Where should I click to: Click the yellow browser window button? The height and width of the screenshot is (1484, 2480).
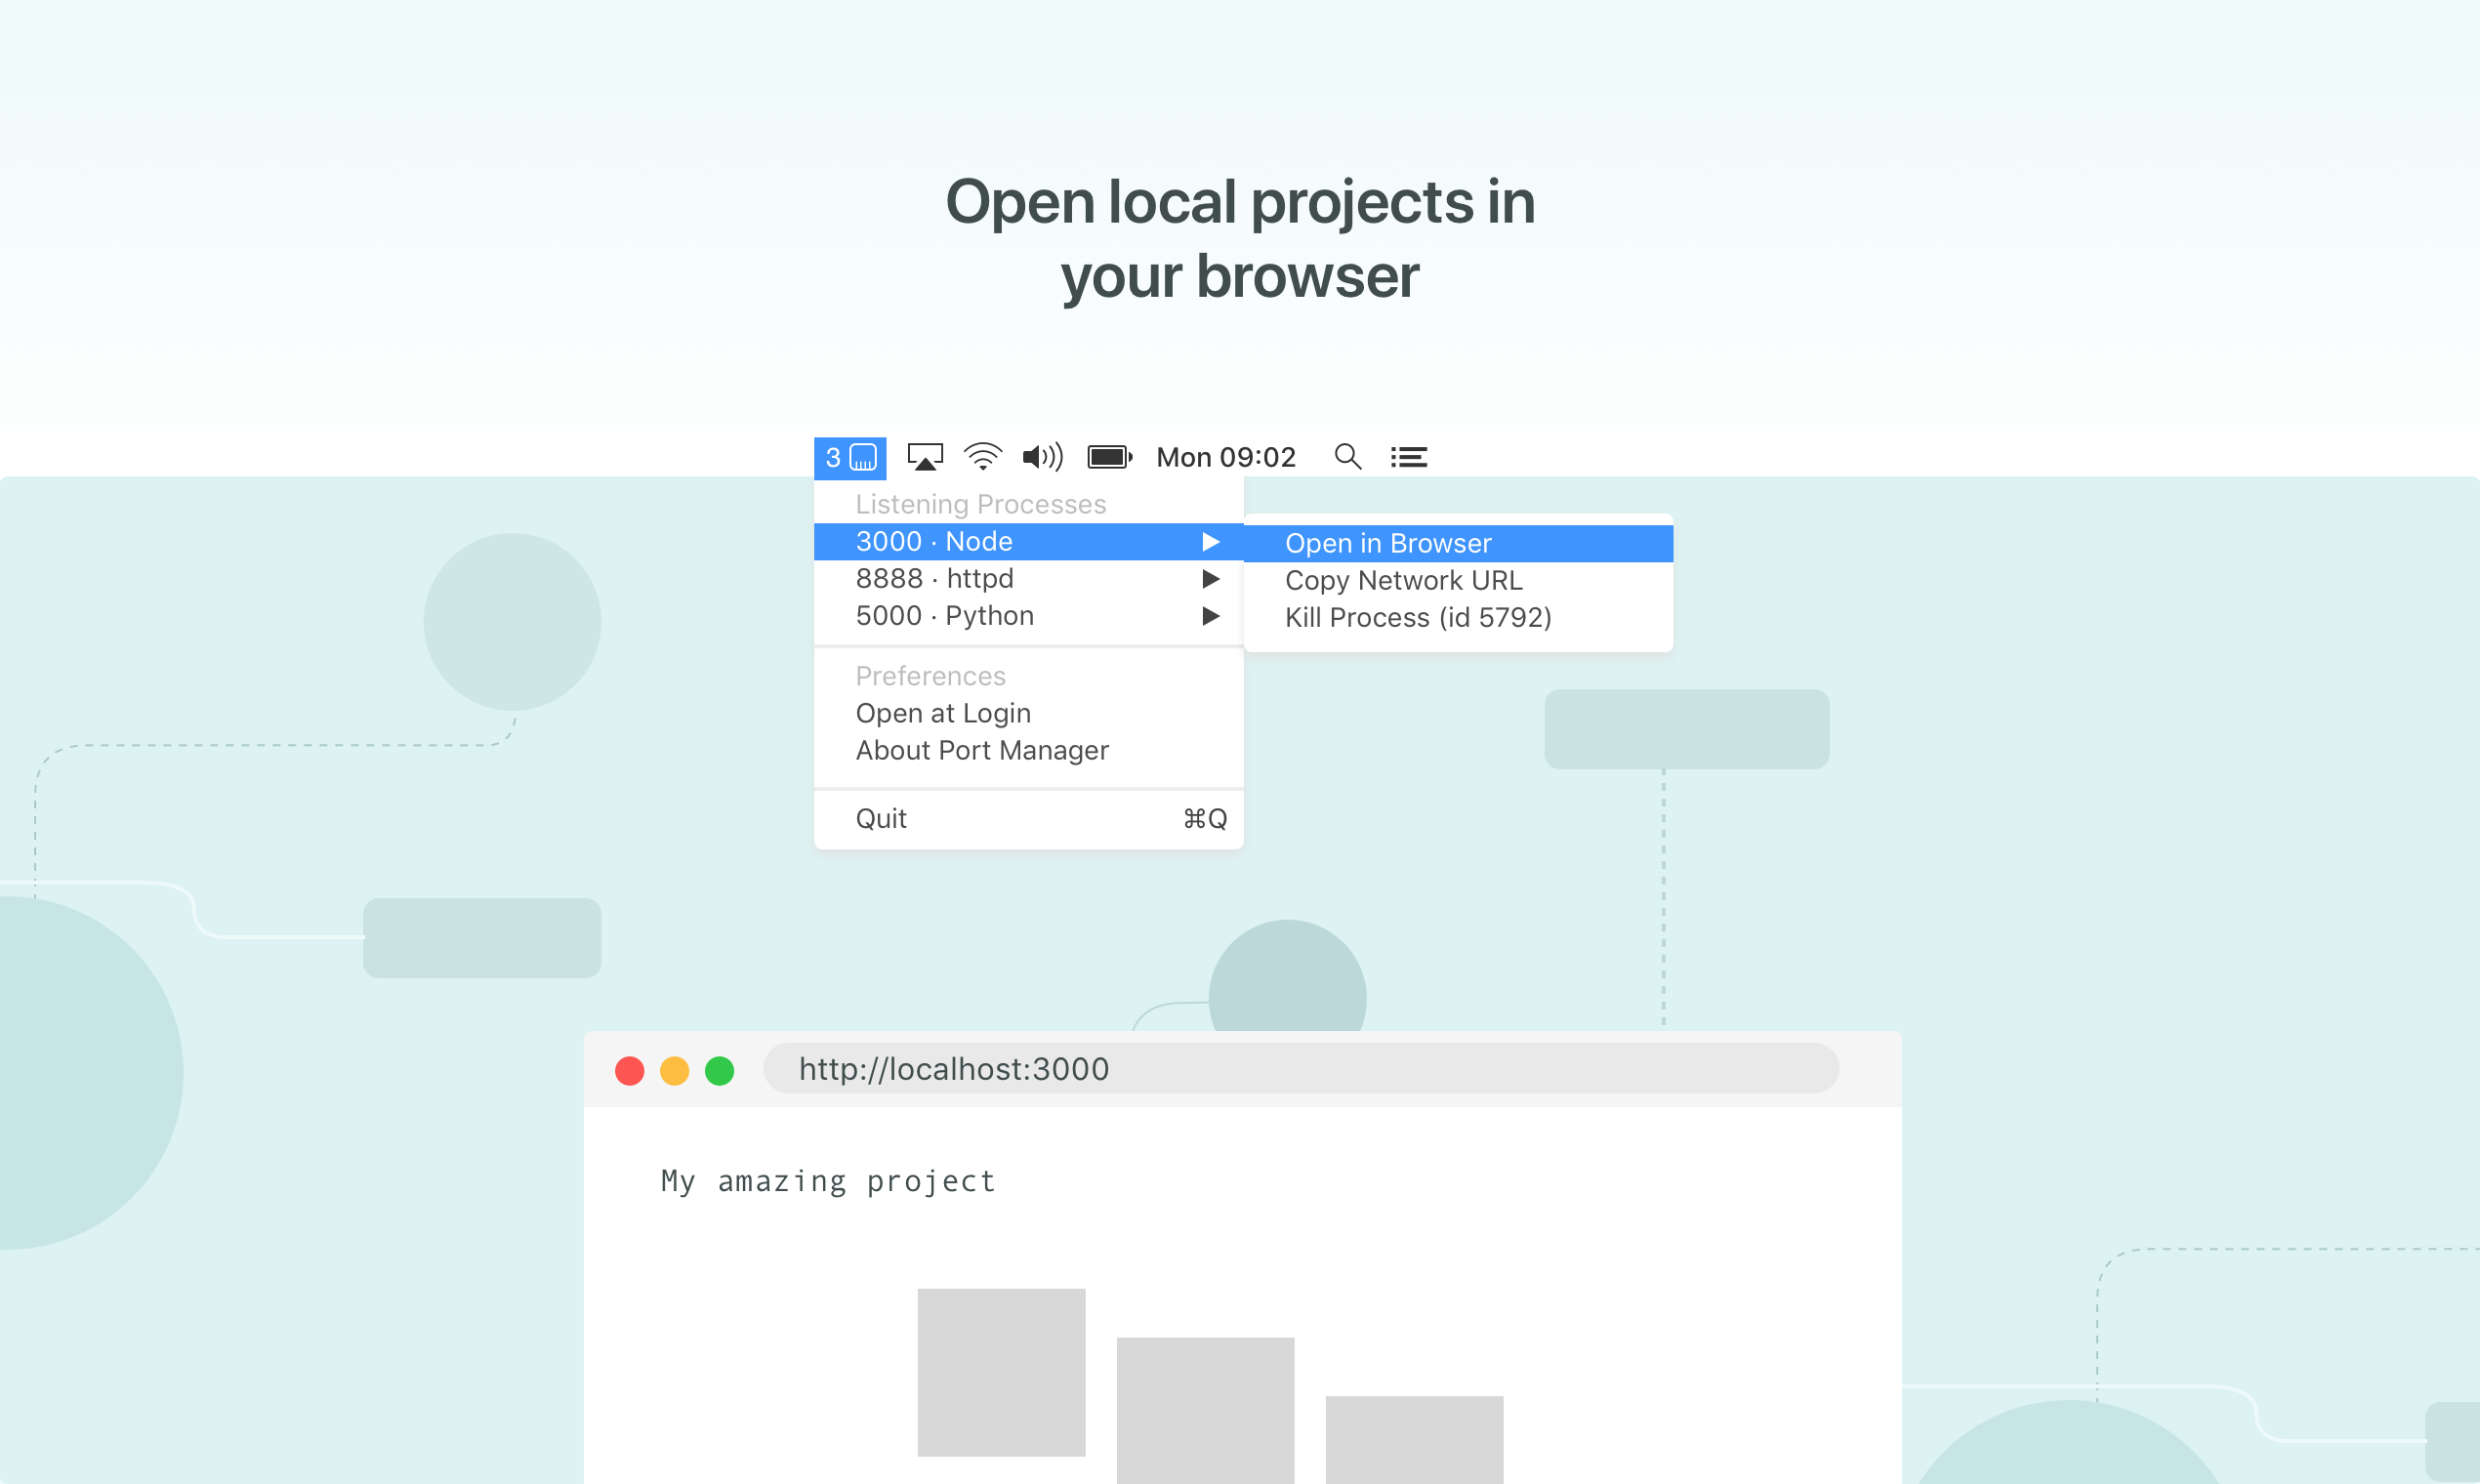click(x=674, y=1070)
